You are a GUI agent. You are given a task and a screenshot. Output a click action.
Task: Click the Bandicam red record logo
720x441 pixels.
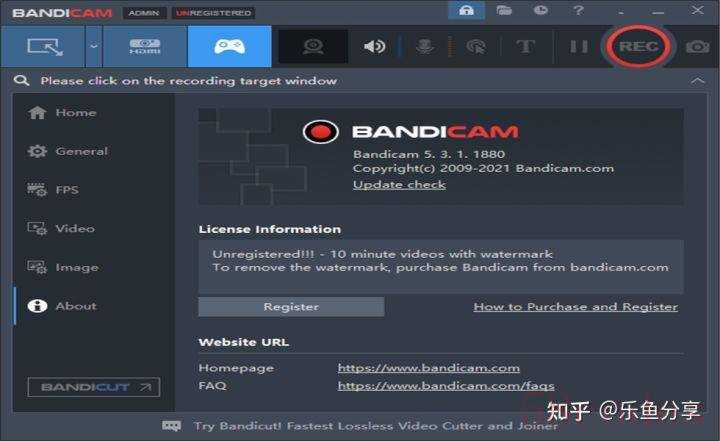321,132
